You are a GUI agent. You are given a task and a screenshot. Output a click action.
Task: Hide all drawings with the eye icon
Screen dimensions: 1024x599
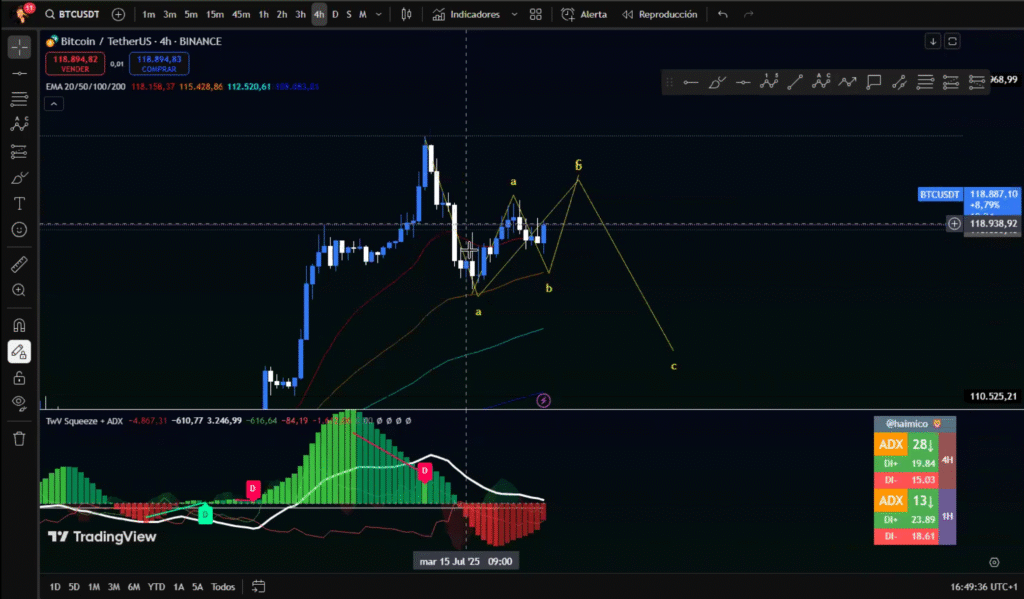[19, 404]
